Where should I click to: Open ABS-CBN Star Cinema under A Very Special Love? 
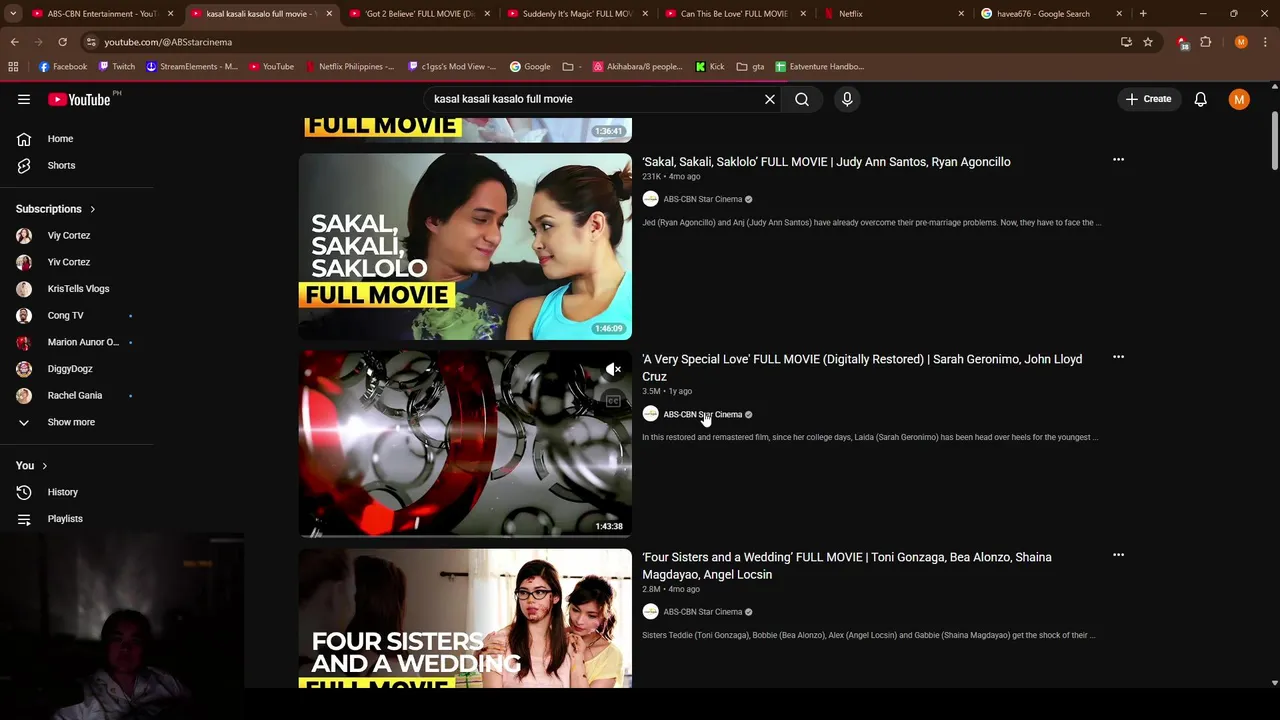pyautogui.click(x=702, y=414)
